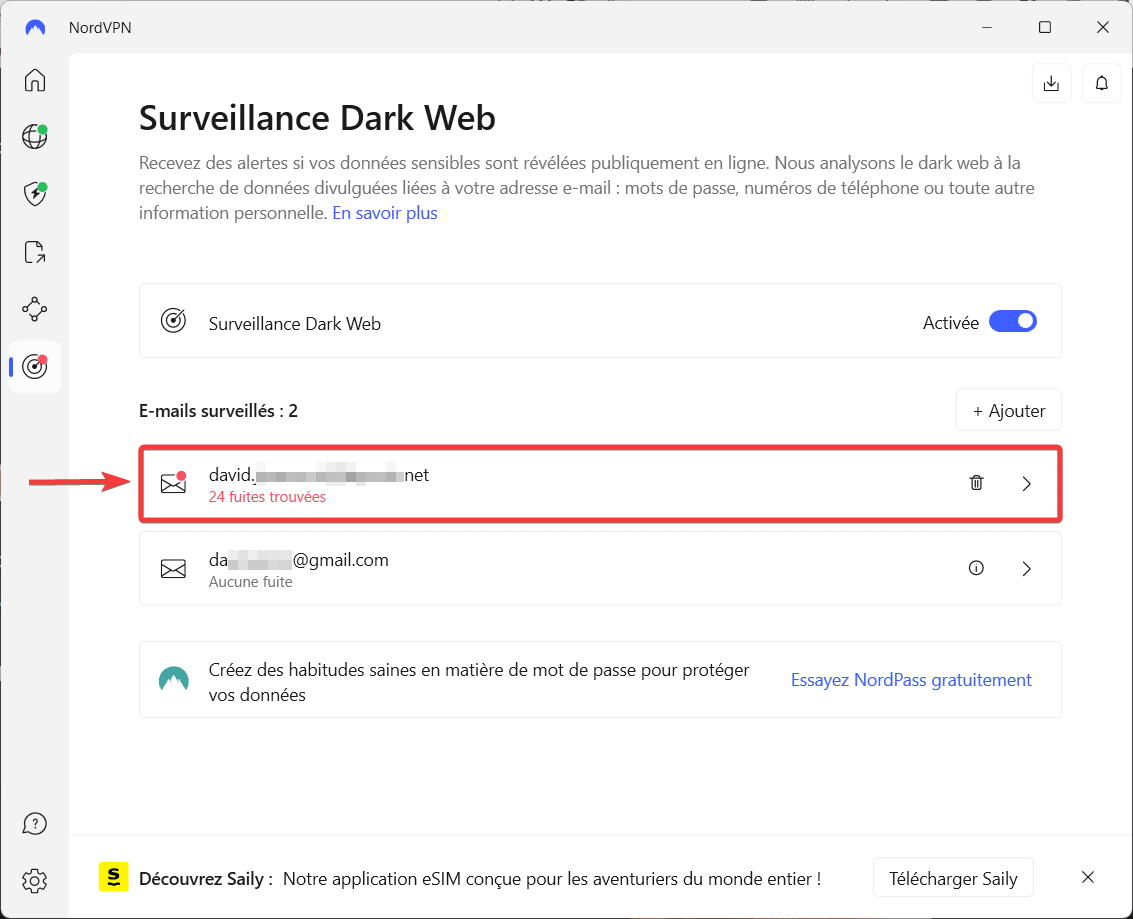Click Essayez NordPass gratuitement link

[x=911, y=680]
